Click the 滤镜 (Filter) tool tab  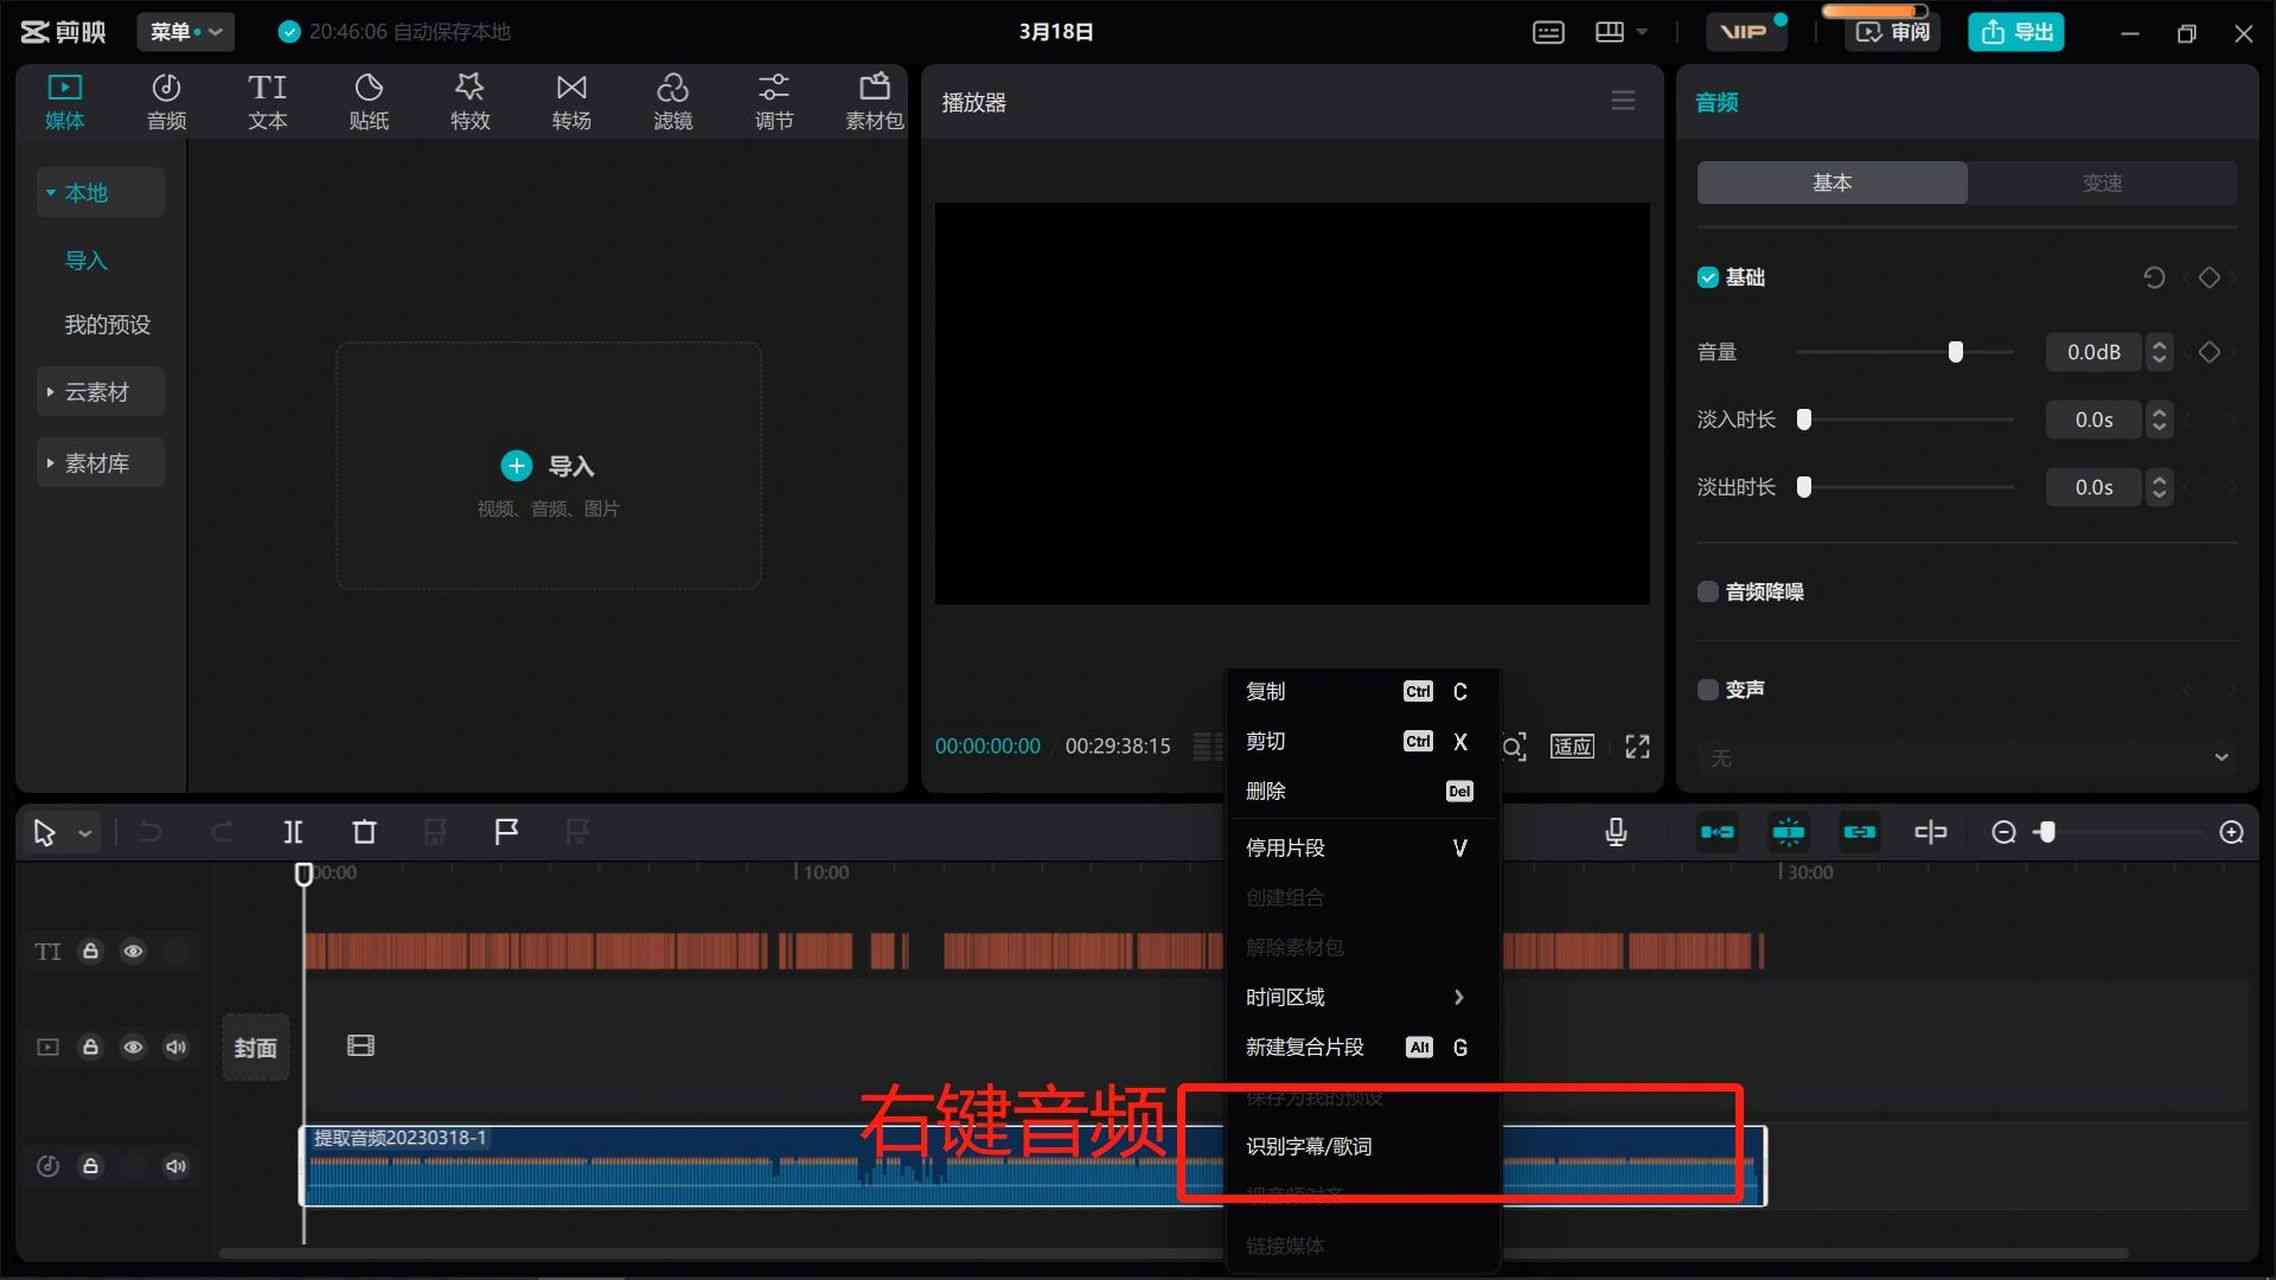click(x=672, y=98)
